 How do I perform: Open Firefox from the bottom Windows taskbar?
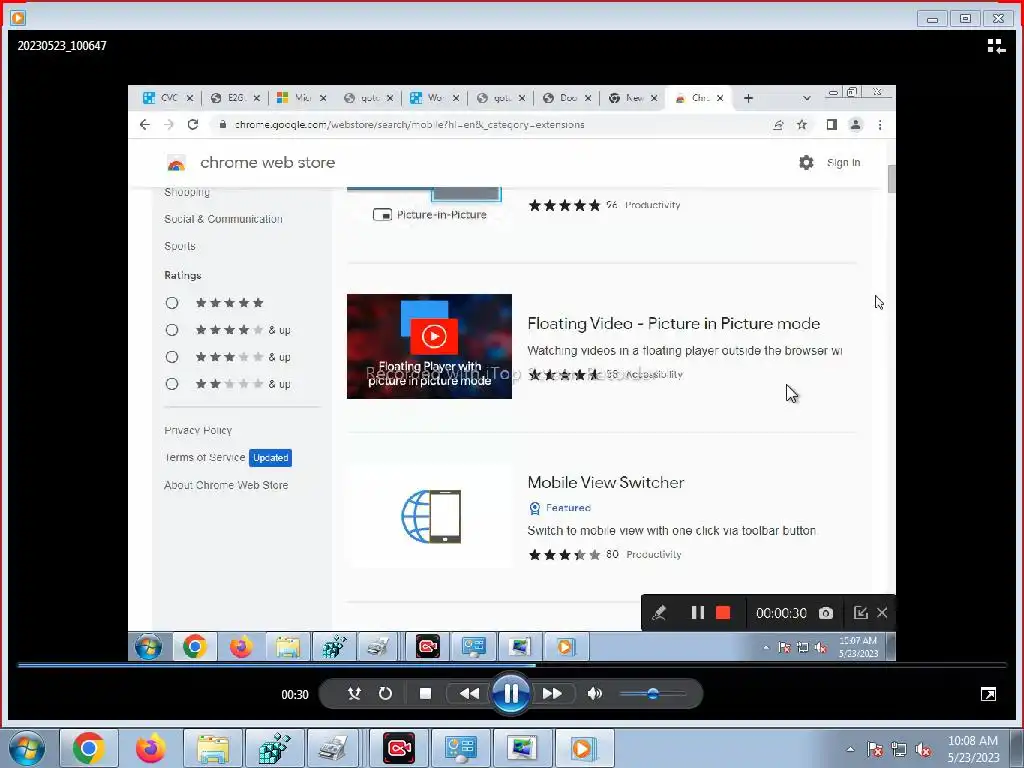click(x=150, y=748)
